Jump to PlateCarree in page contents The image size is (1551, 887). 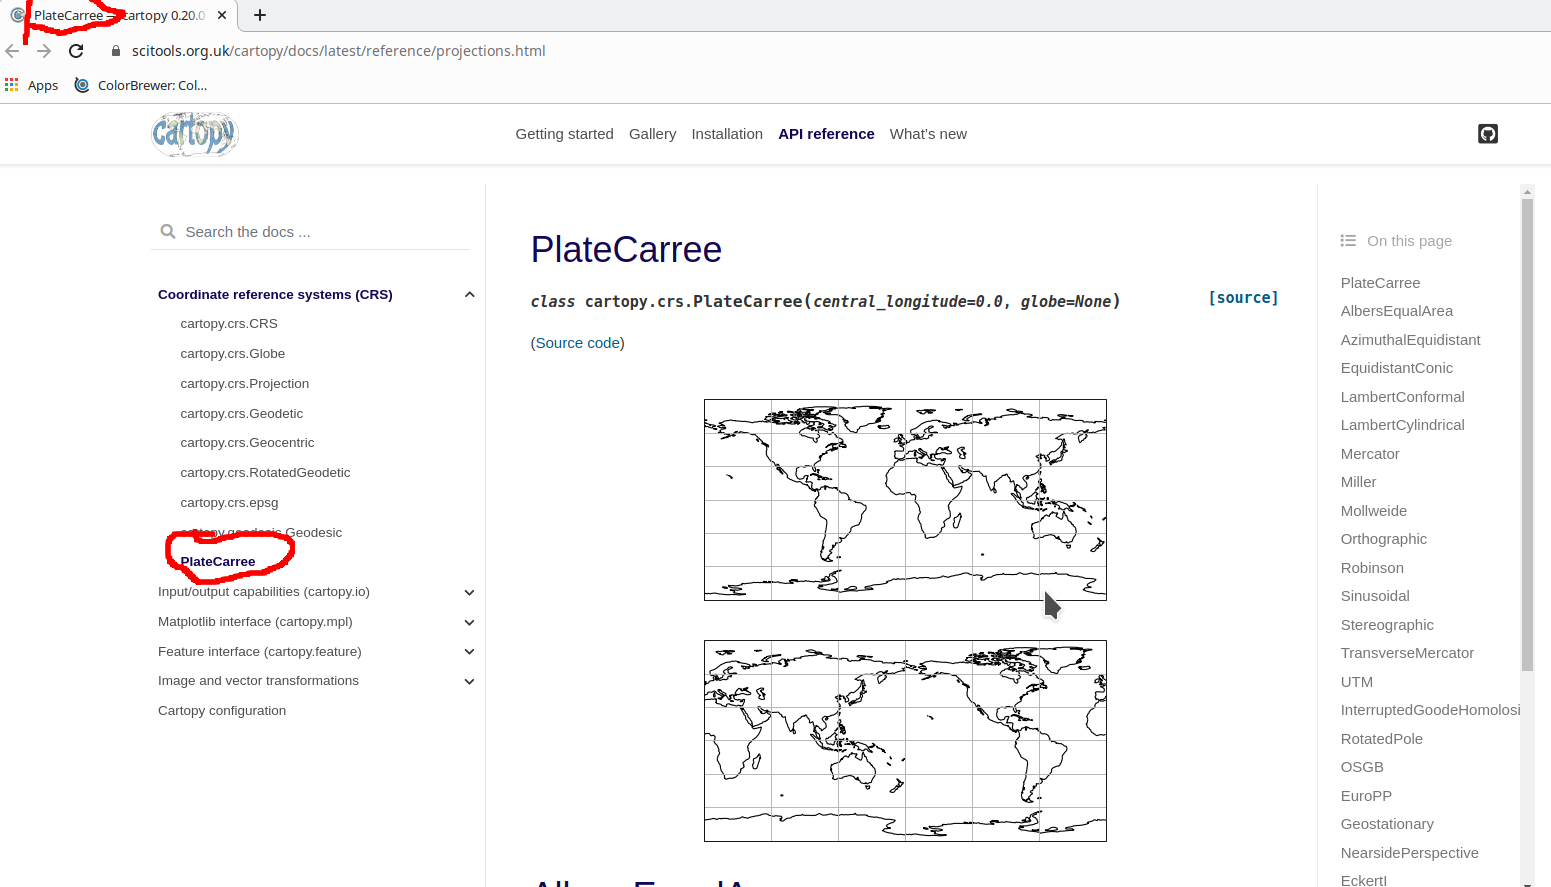tap(1380, 283)
